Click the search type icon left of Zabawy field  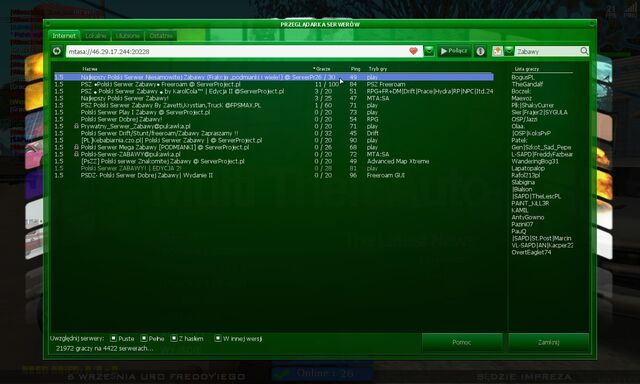497,51
